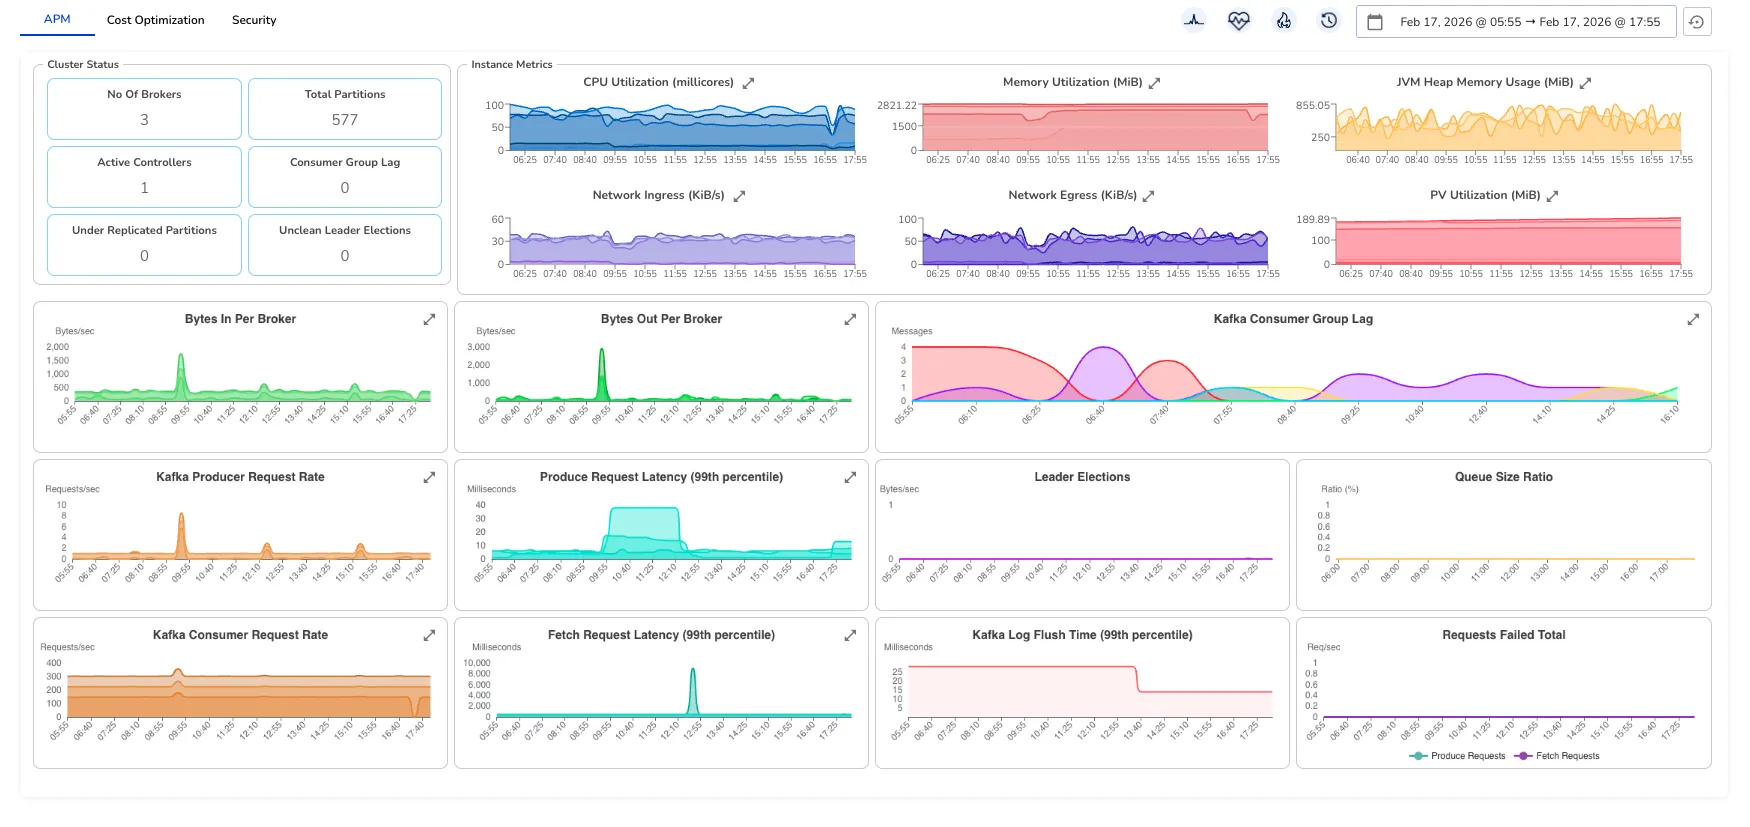Viewport: 1750px width, 827px height.
Task: Expand Bytes In Per Broker panel
Action: (429, 319)
